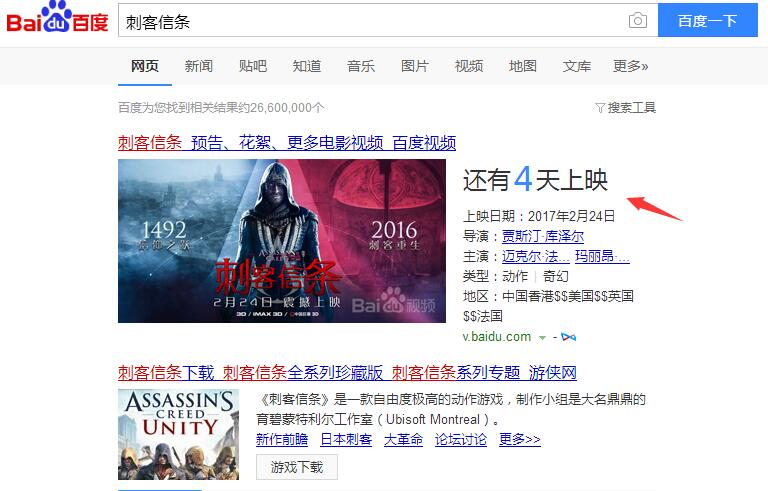Open the Baidu logo homepage
This screenshot has width=768, height=491.
click(57, 18)
